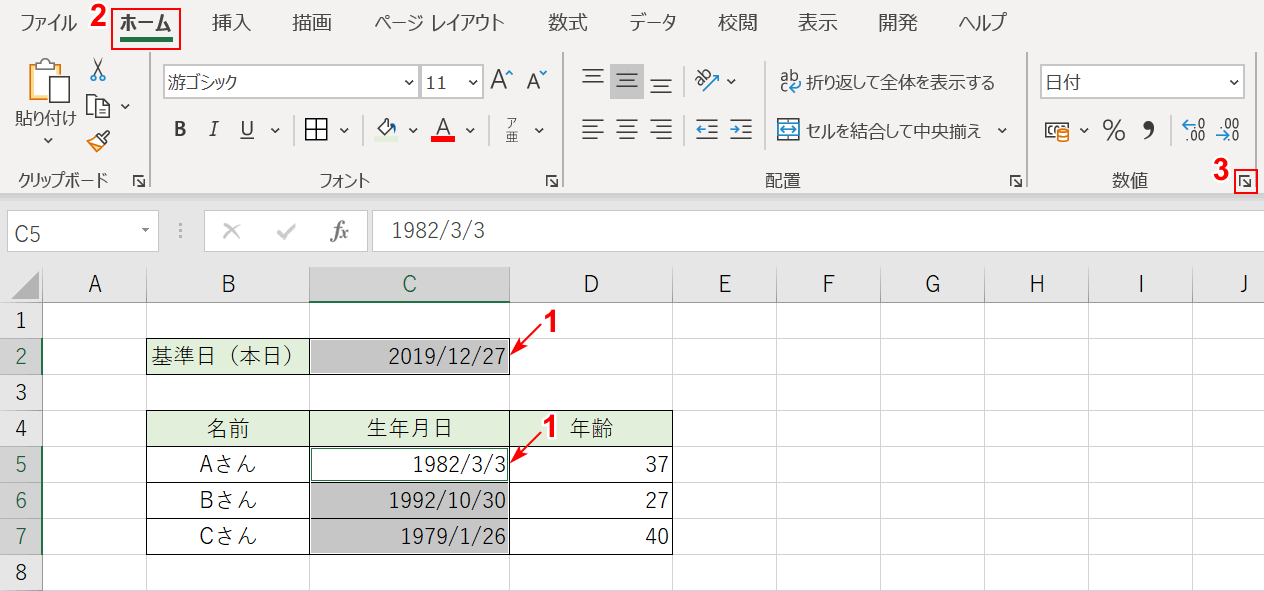The width and height of the screenshot is (1264, 591).
Task: Toggle Bold formatting
Action: coord(180,128)
